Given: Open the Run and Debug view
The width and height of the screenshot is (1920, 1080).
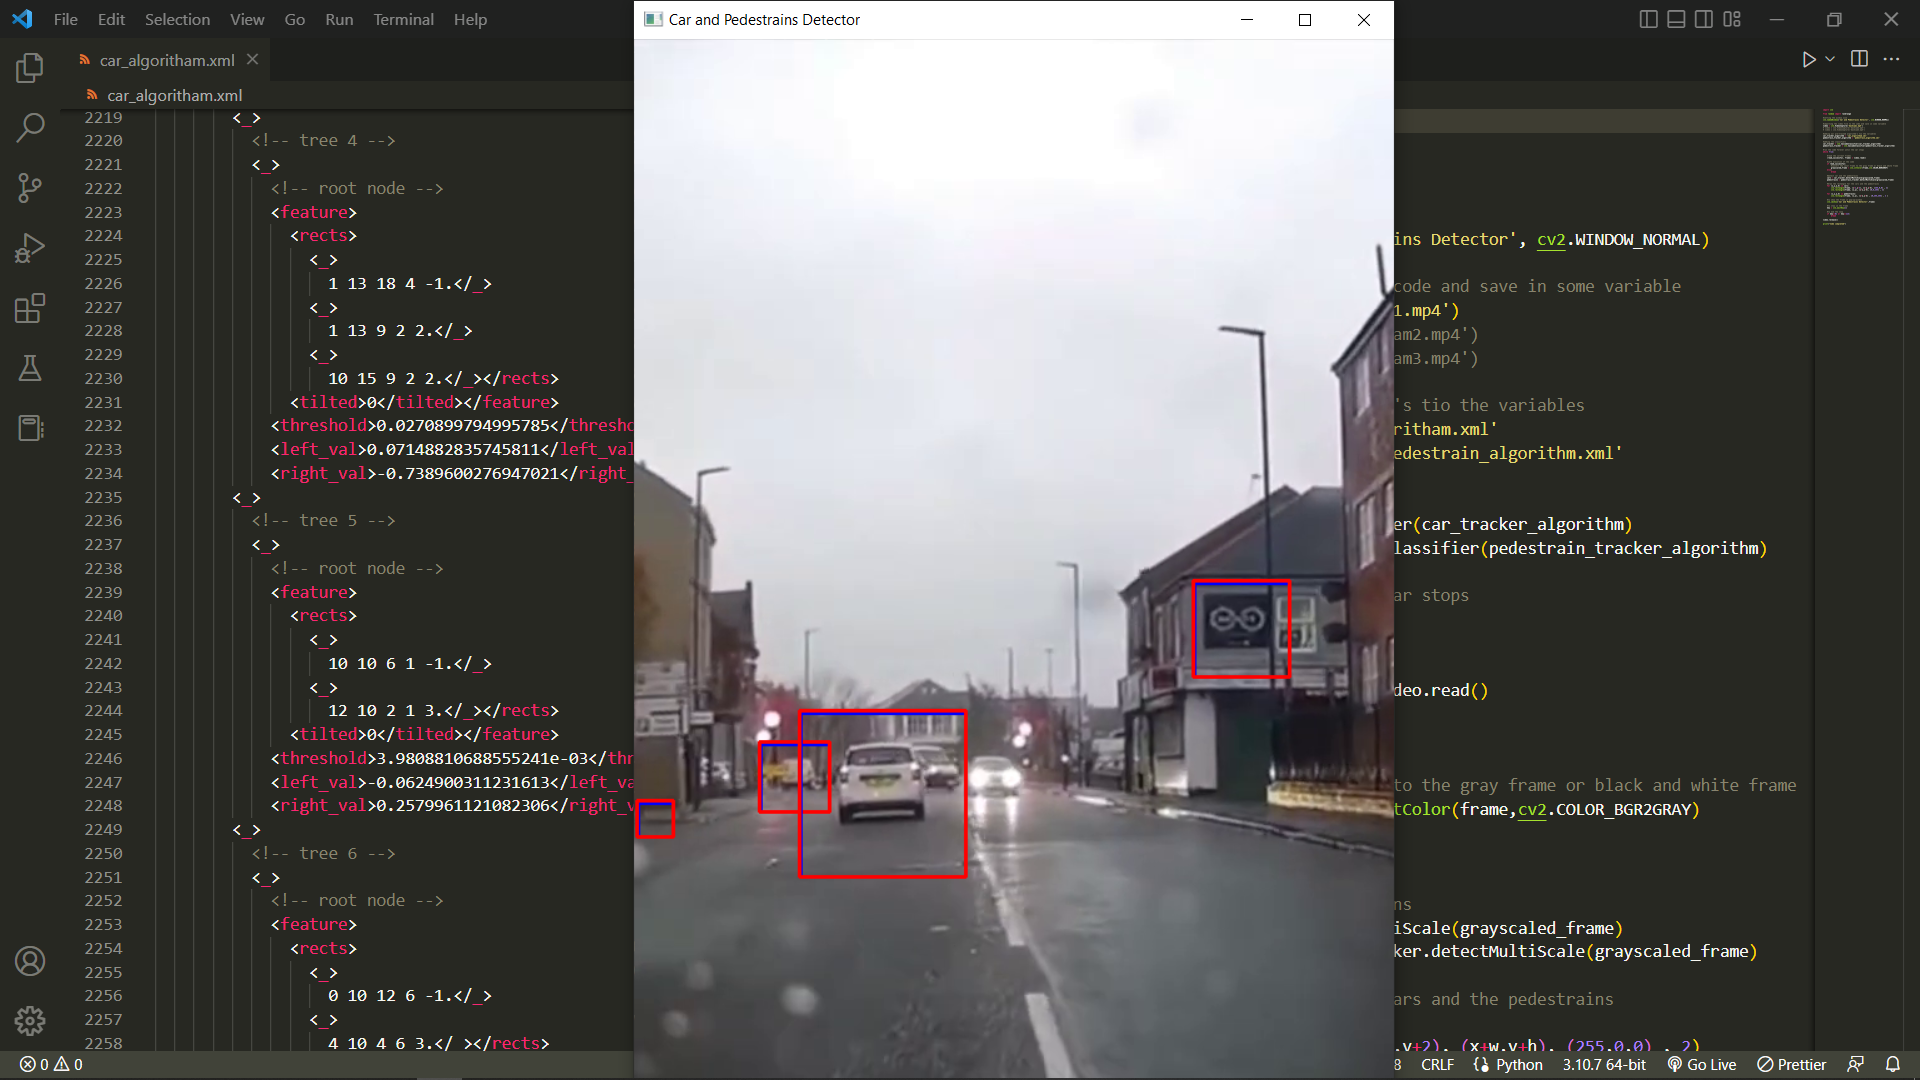Looking at the screenshot, I should tap(30, 247).
